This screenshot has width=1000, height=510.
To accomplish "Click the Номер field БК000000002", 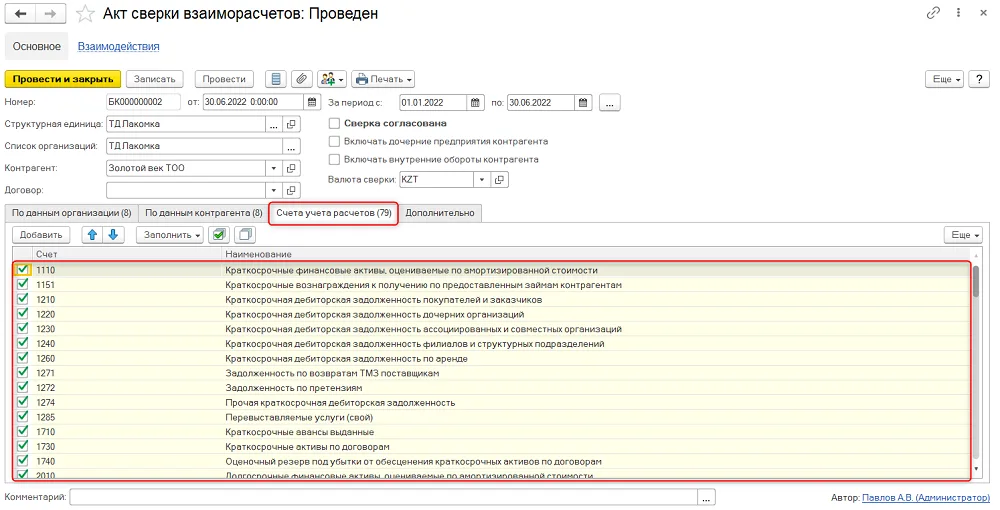I will click(145, 102).
